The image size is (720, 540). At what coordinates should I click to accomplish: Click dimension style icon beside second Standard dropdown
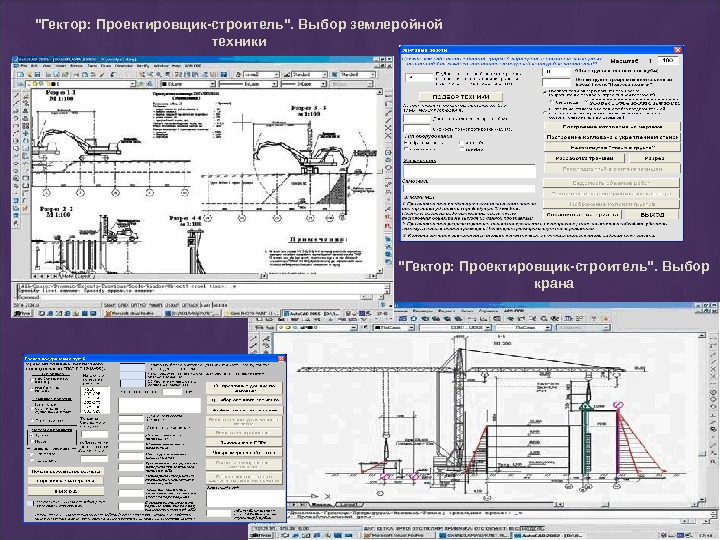(287, 74)
